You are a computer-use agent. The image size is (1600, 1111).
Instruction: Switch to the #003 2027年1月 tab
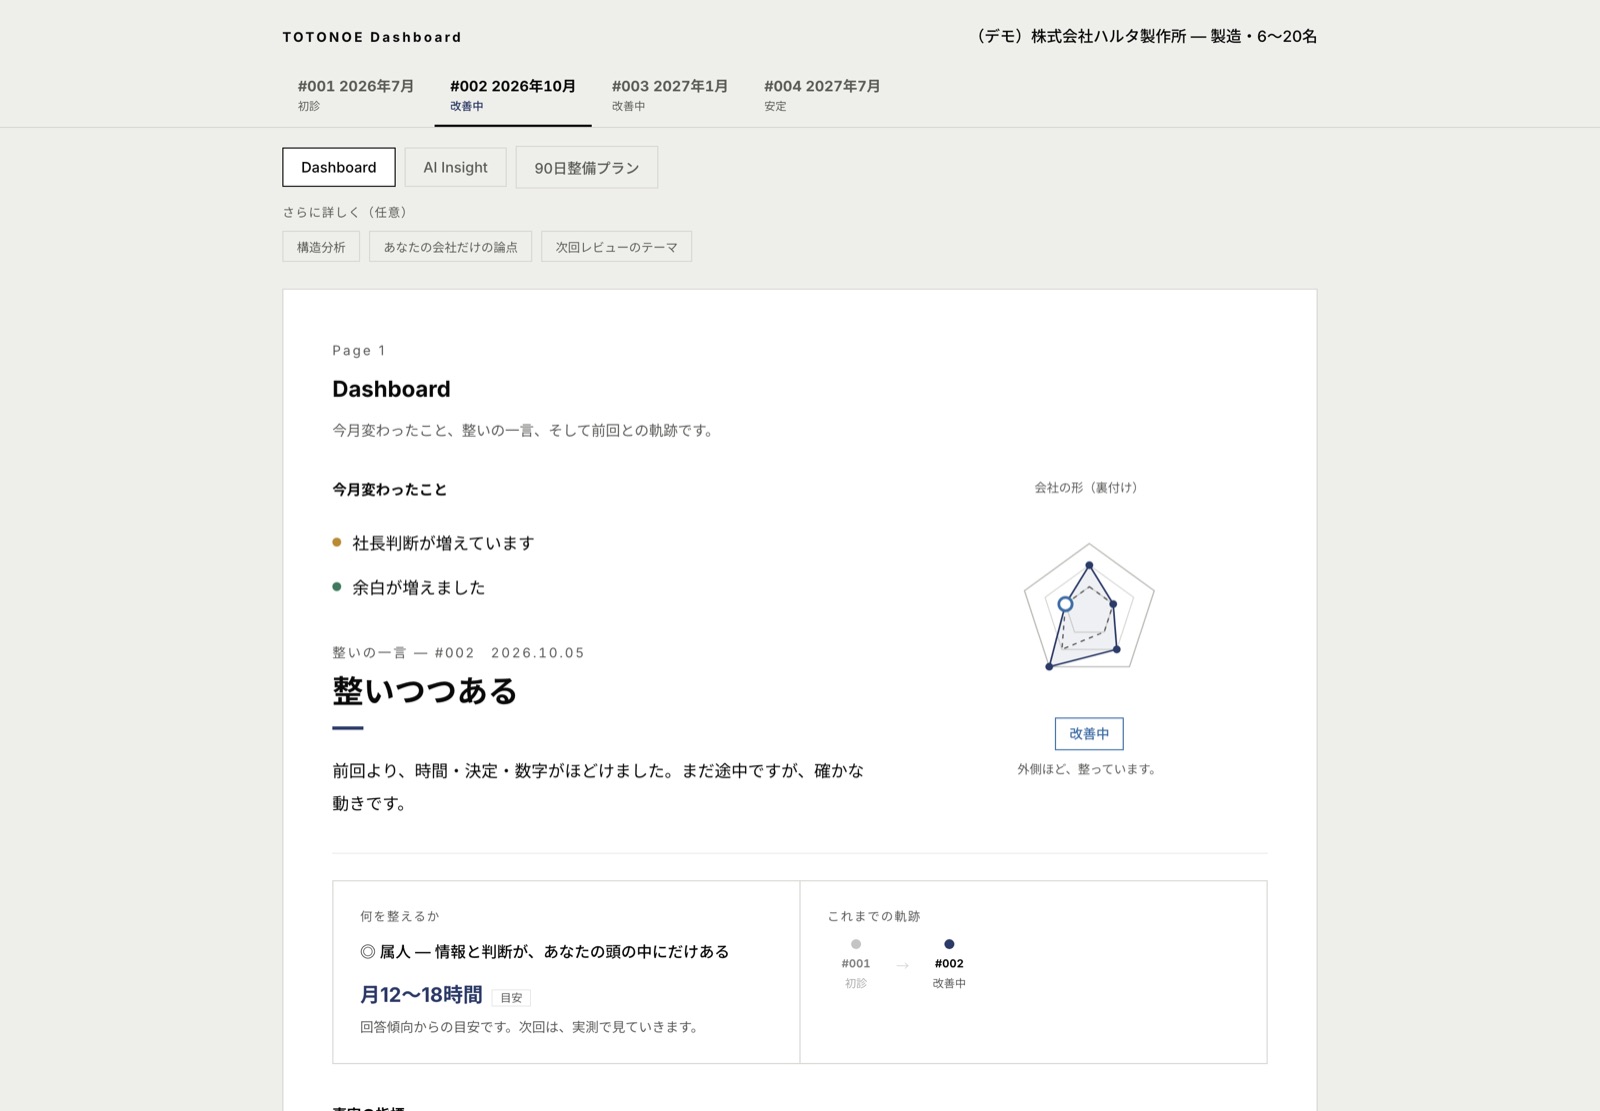[x=670, y=95]
